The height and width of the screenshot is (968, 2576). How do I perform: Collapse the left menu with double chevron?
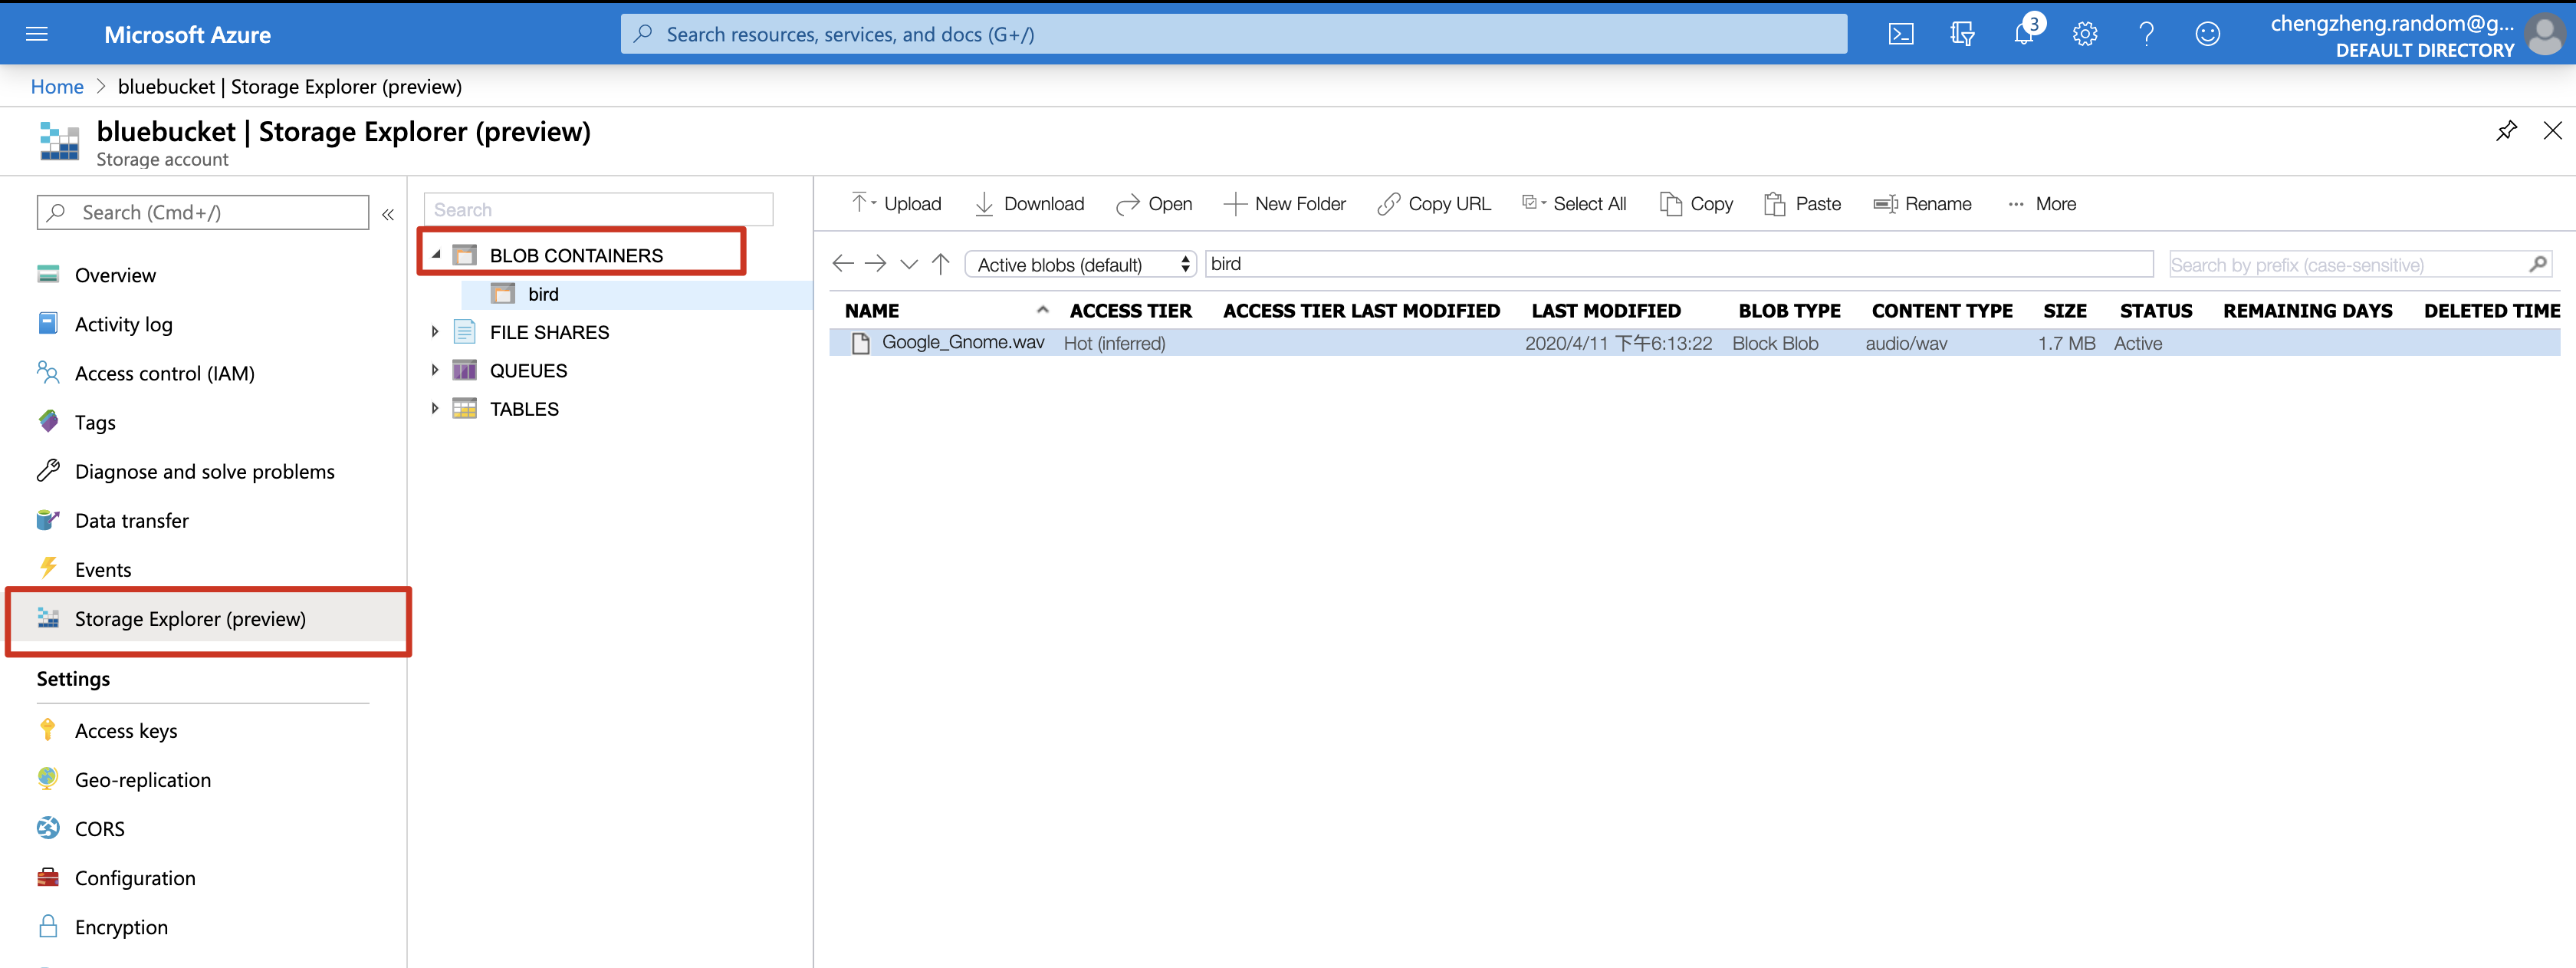[x=388, y=214]
